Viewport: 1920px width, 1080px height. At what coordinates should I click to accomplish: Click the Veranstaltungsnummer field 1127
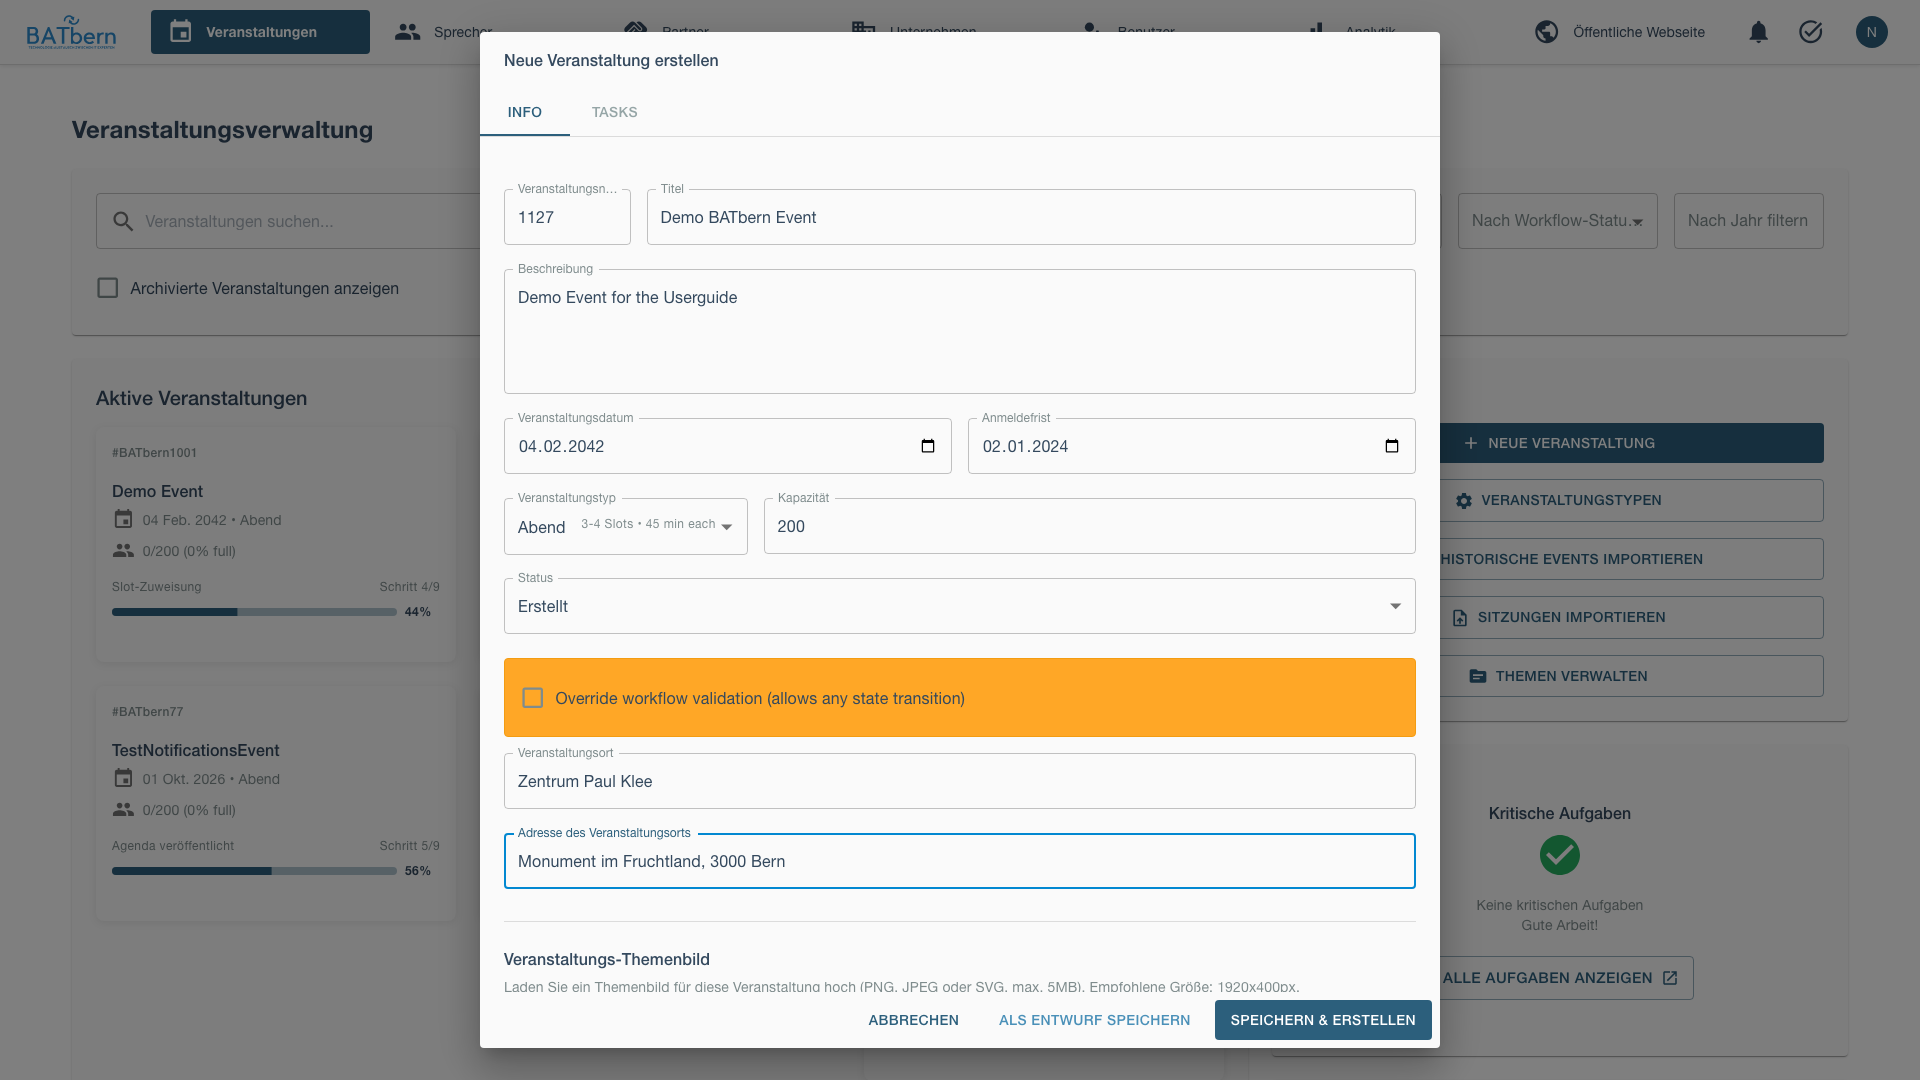(x=567, y=217)
